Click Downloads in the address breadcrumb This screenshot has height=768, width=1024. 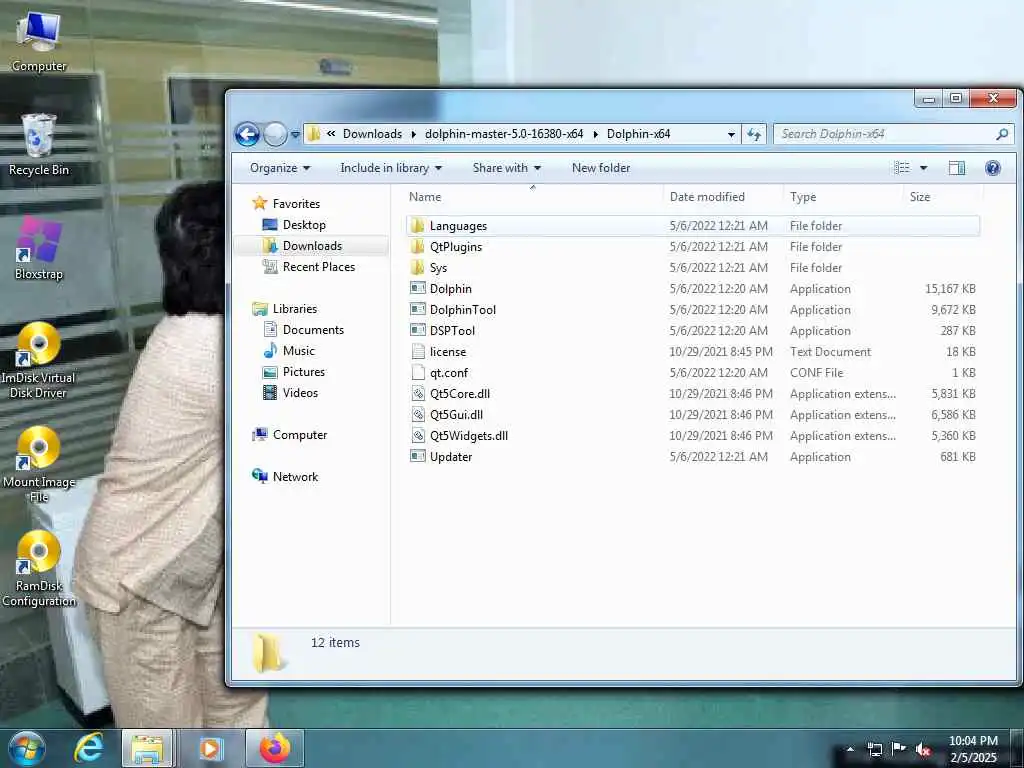372,134
